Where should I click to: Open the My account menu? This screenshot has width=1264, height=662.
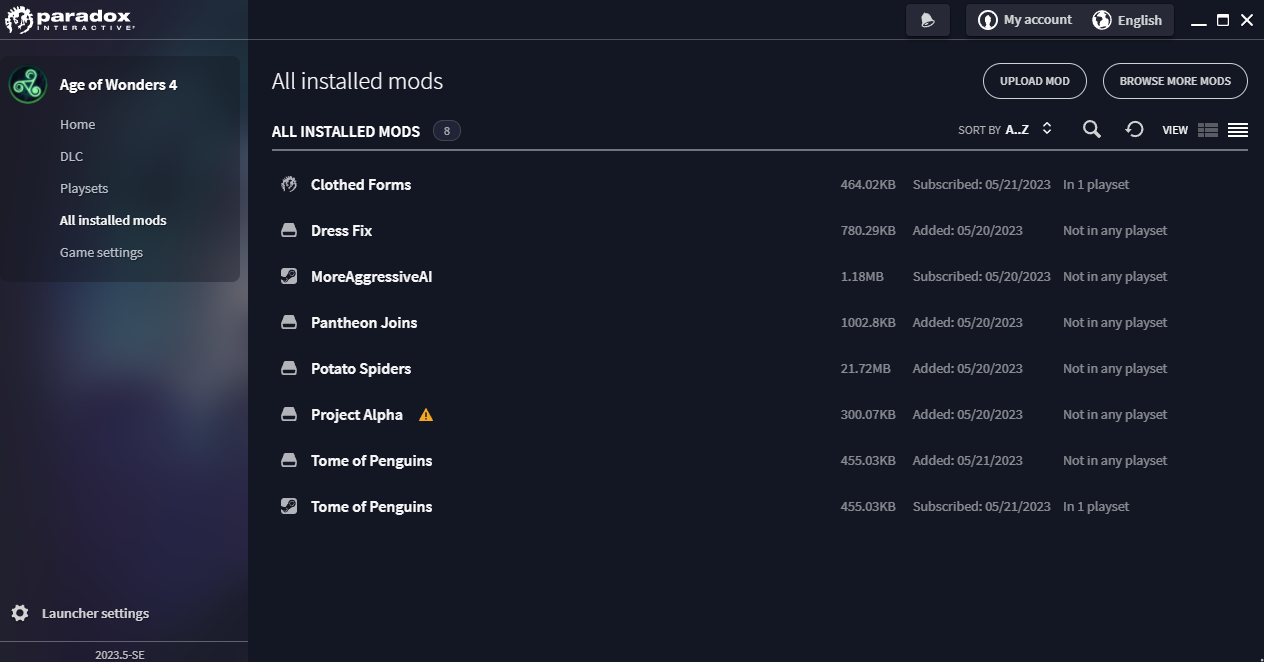1025,20
